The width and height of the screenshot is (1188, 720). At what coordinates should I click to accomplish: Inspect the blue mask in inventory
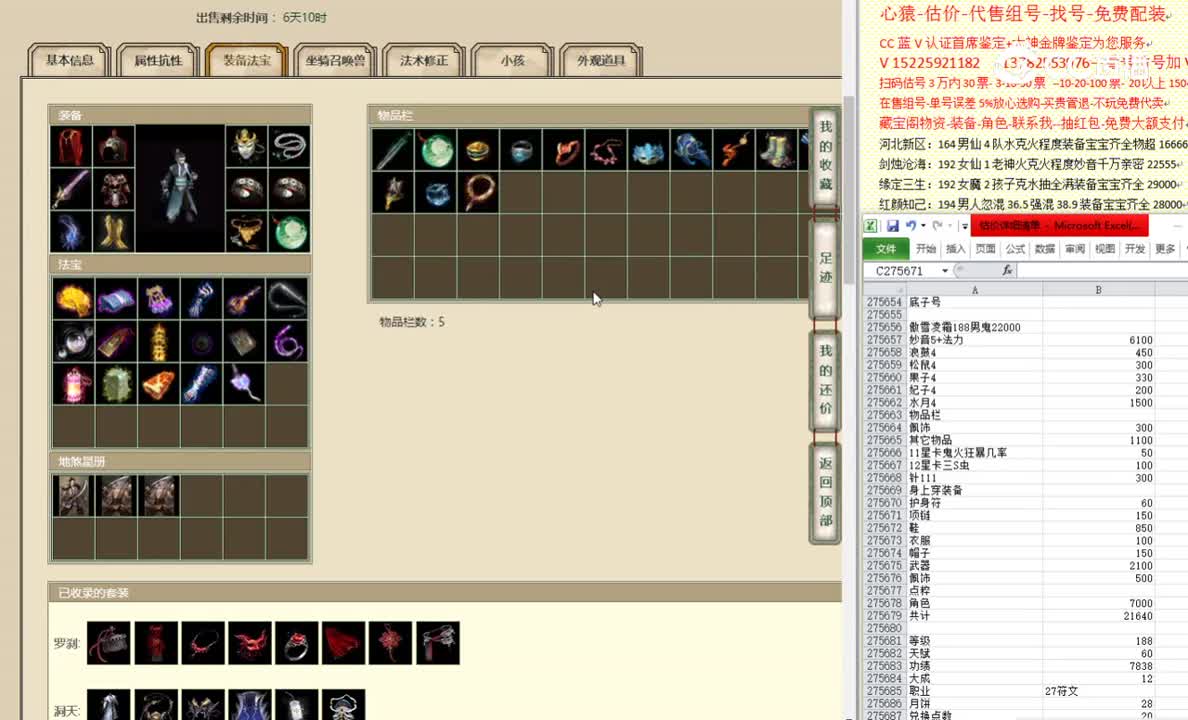(648, 149)
